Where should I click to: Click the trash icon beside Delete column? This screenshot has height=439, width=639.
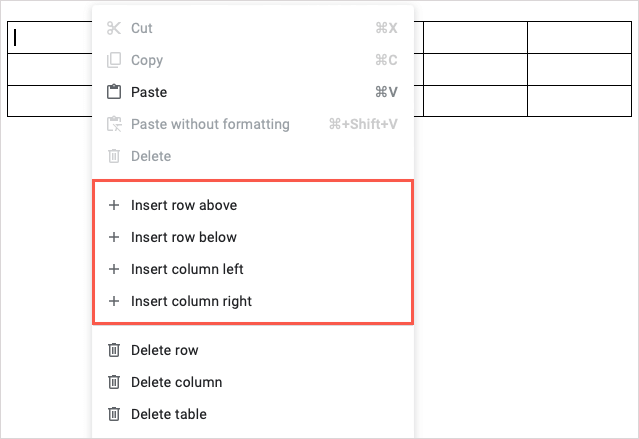(113, 382)
